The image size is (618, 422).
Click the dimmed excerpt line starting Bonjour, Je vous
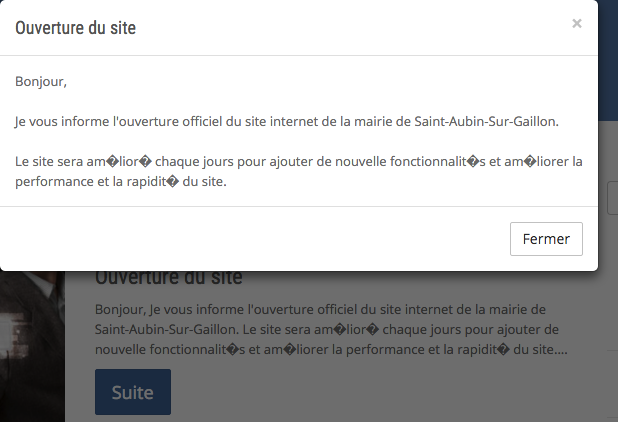pyautogui.click(x=320, y=309)
